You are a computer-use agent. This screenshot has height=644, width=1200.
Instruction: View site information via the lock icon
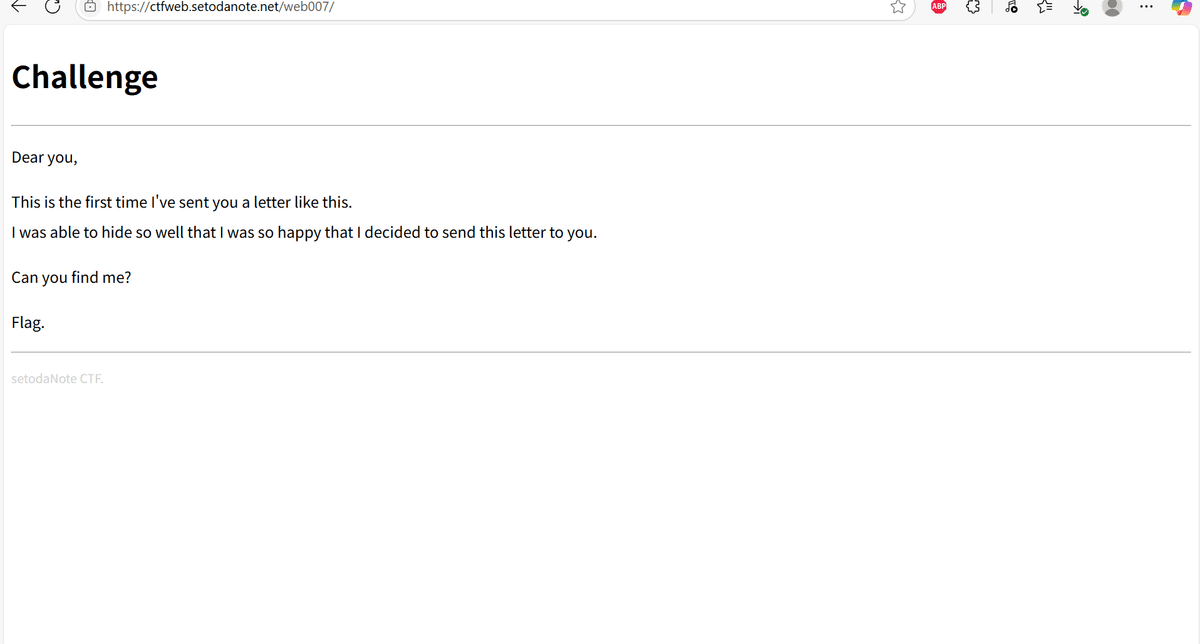(90, 7)
